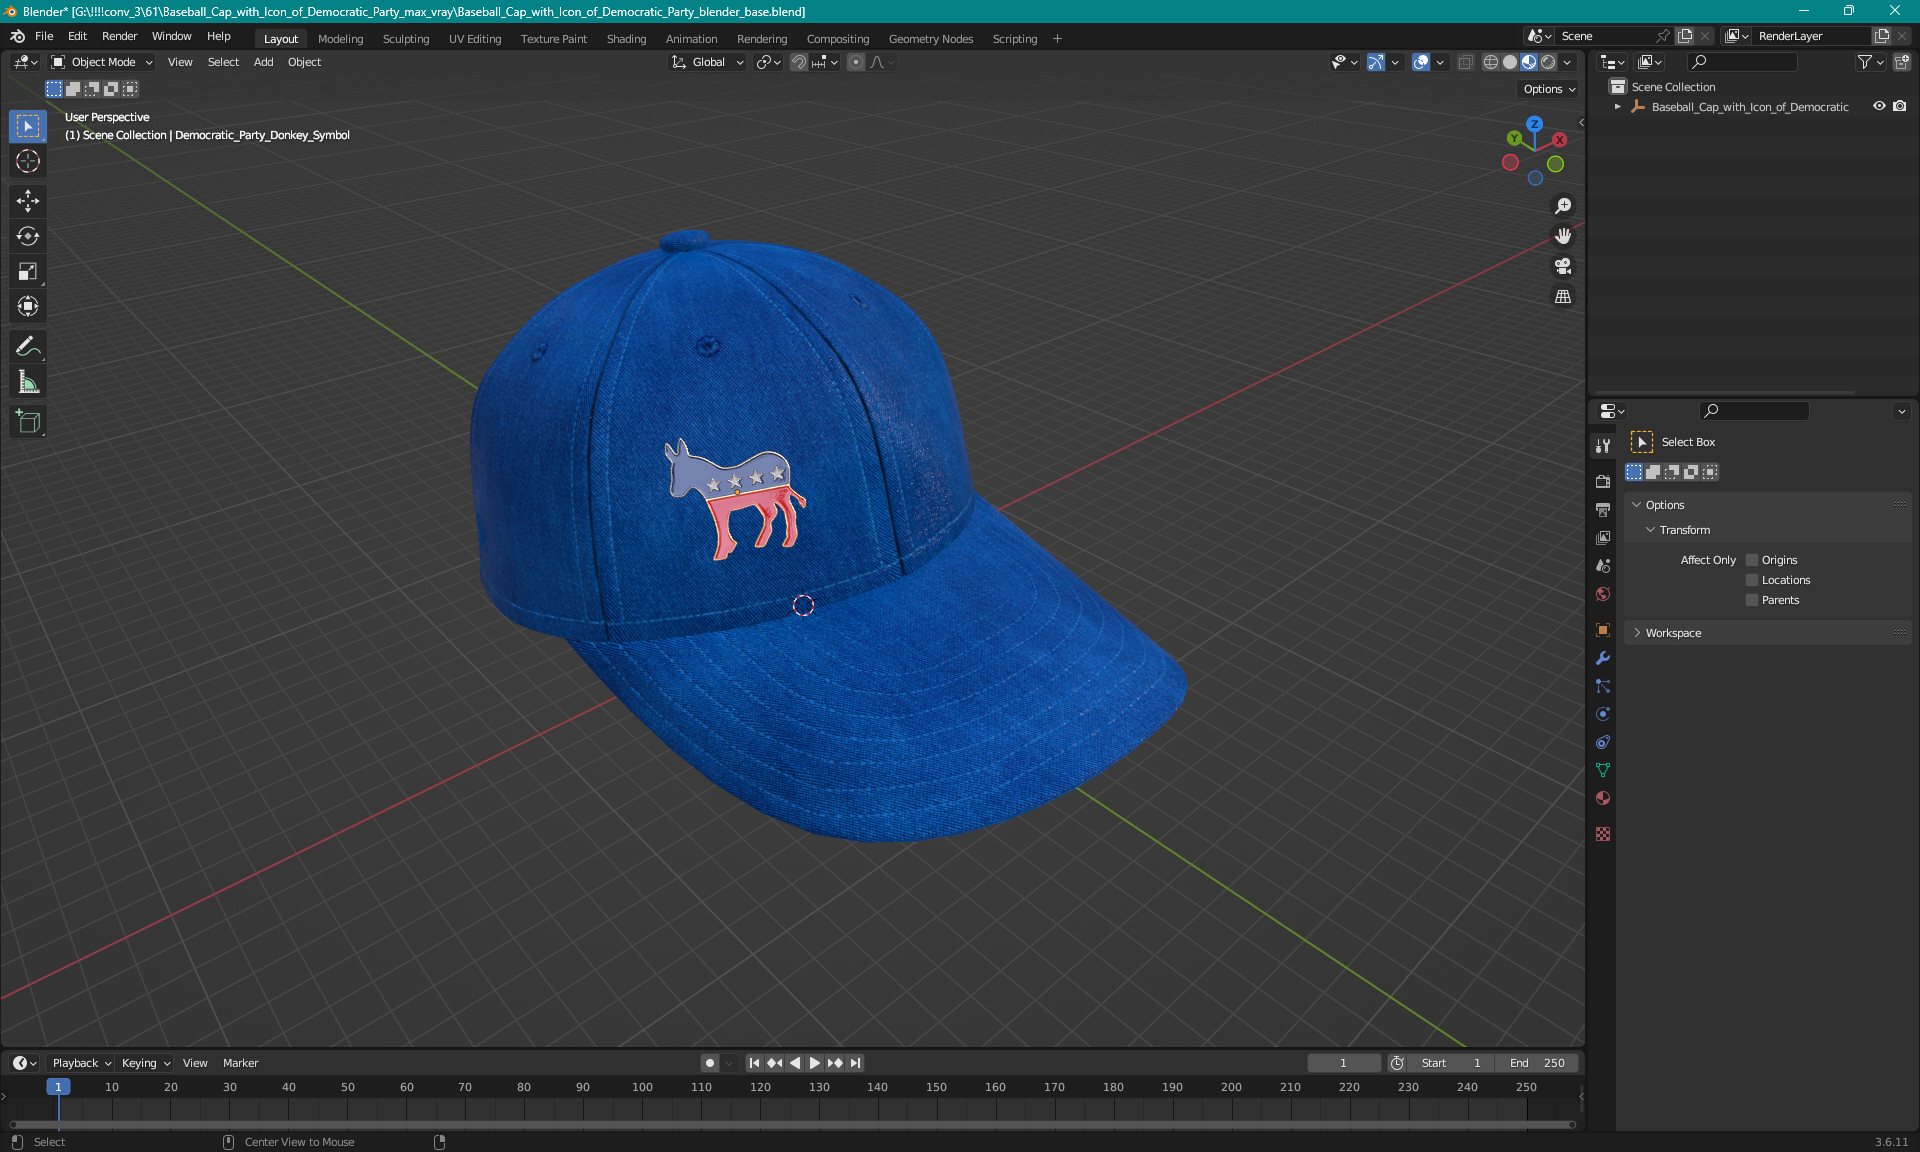Hide Baseball_Cap collection with eye icon
Image resolution: width=1920 pixels, height=1152 pixels.
click(x=1879, y=106)
